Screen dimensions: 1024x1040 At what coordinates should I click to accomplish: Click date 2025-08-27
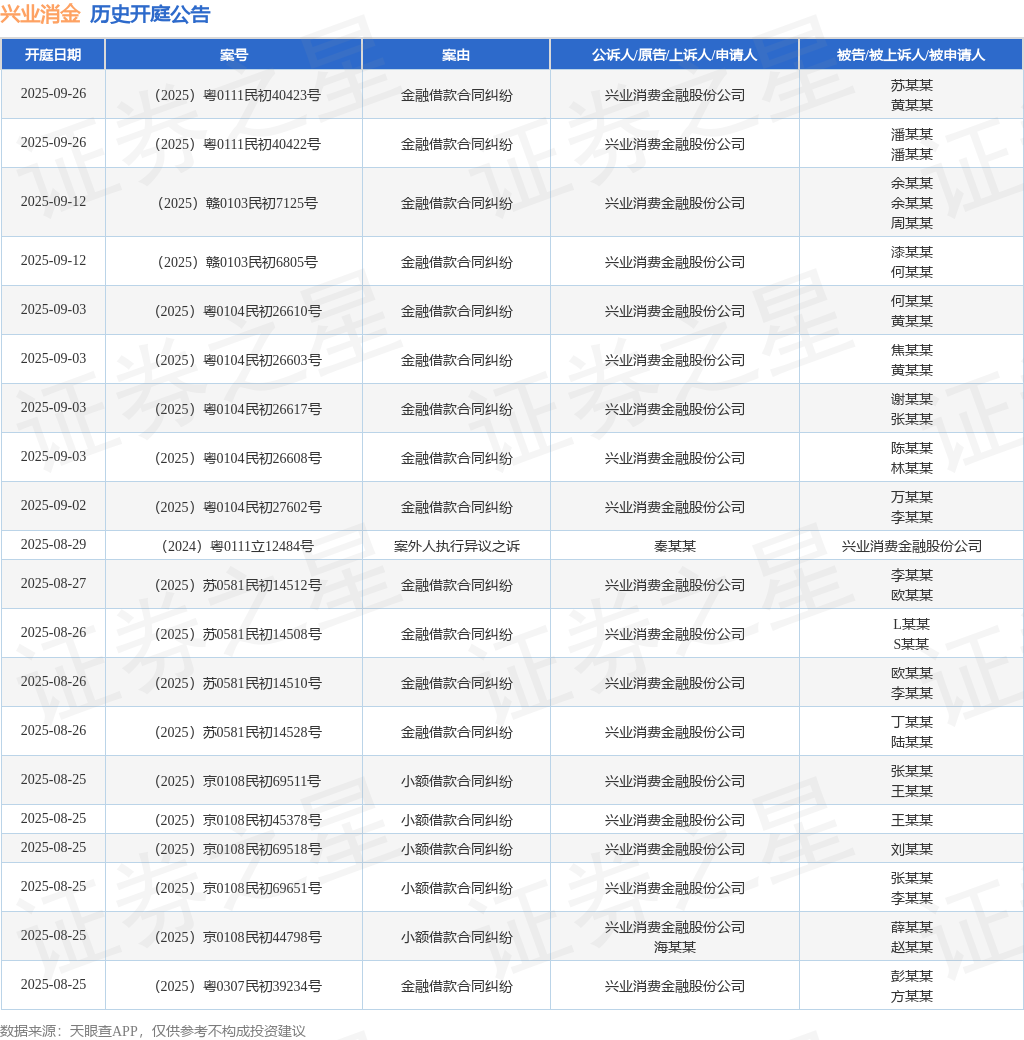[53, 584]
